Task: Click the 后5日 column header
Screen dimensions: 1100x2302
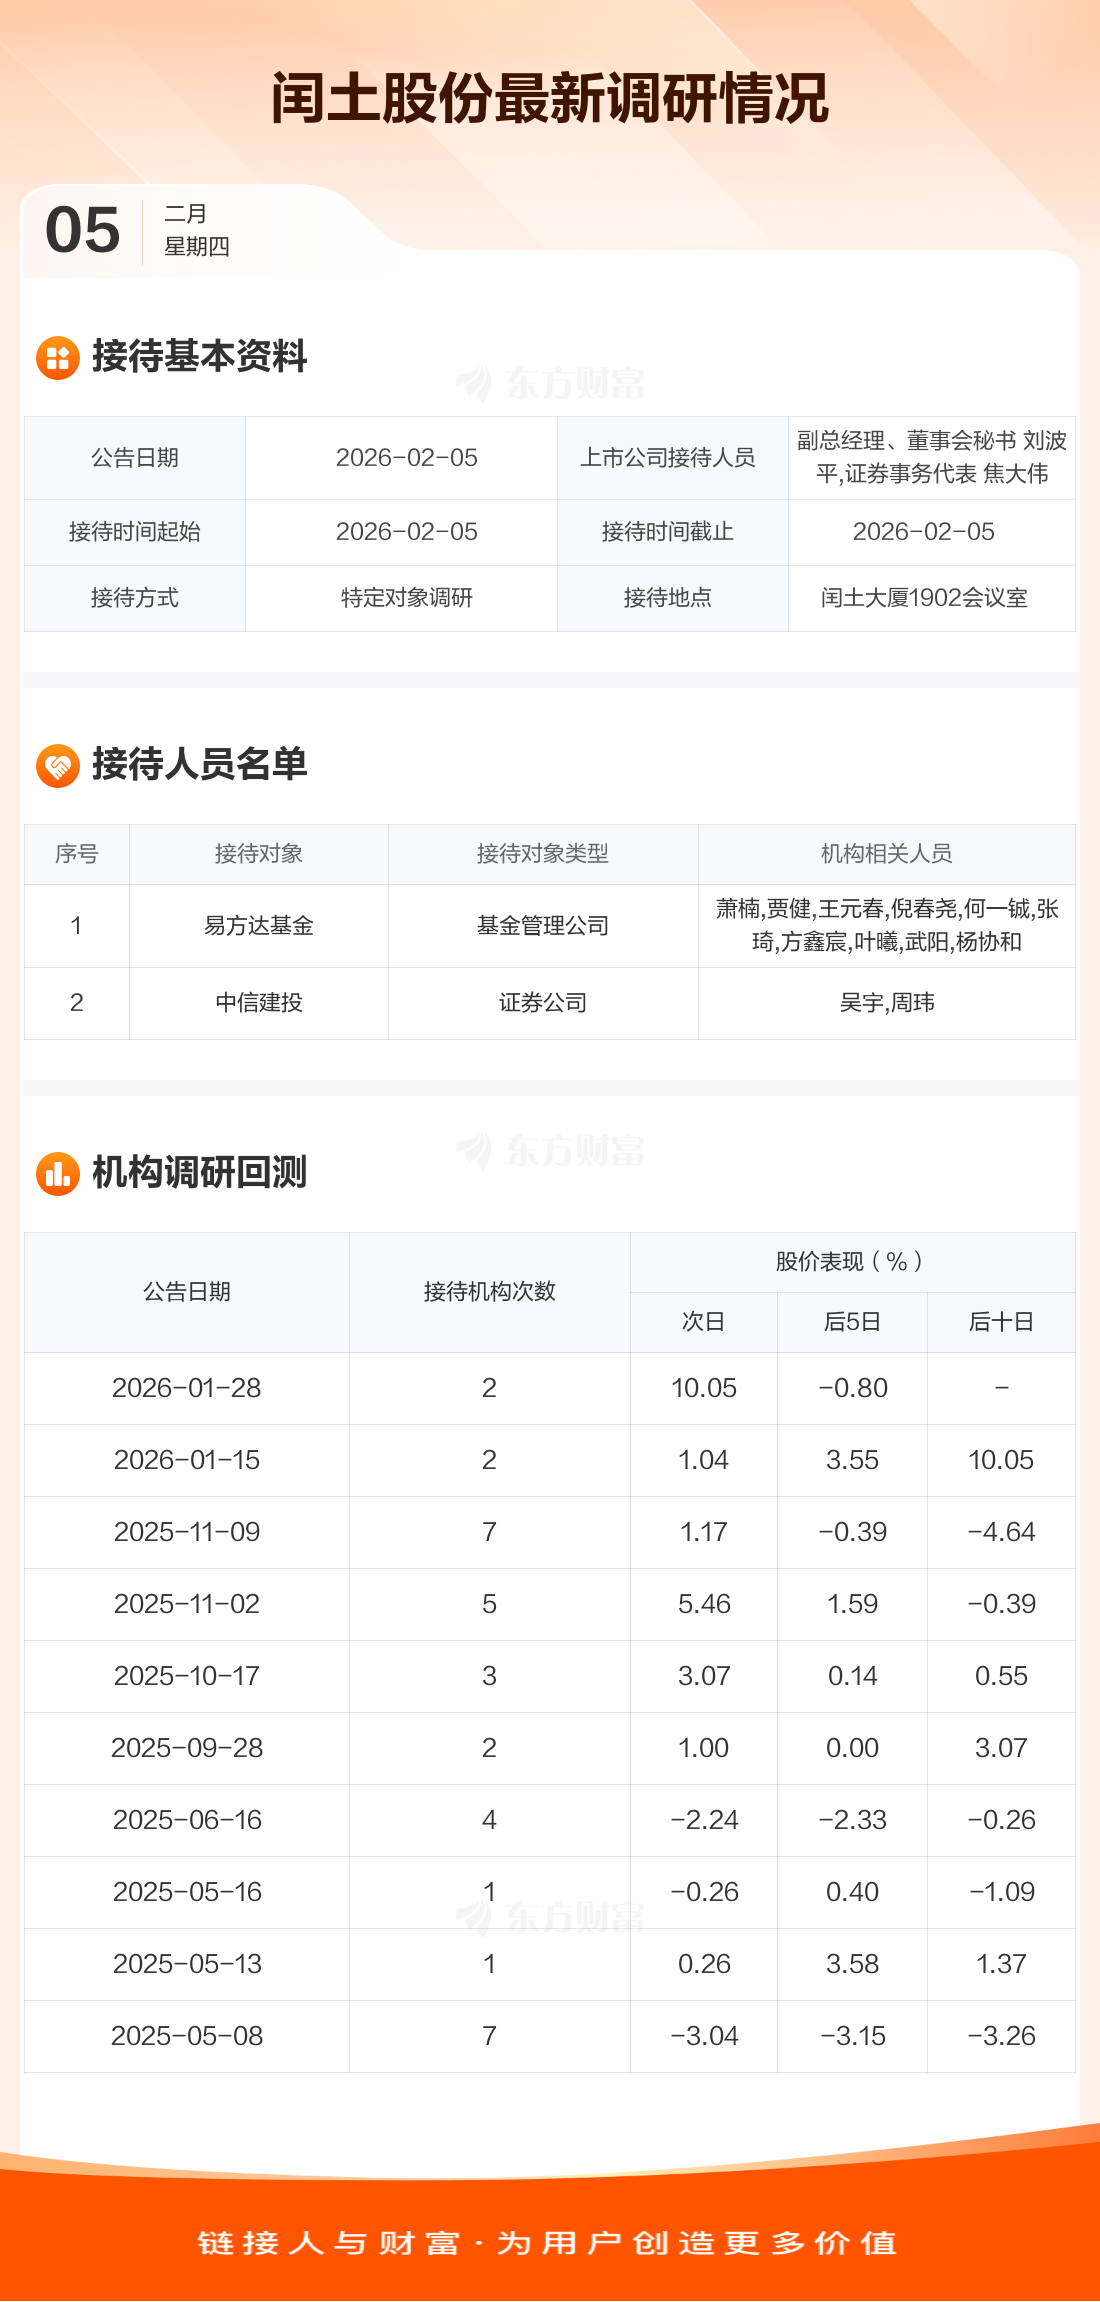Action: coord(853,1322)
